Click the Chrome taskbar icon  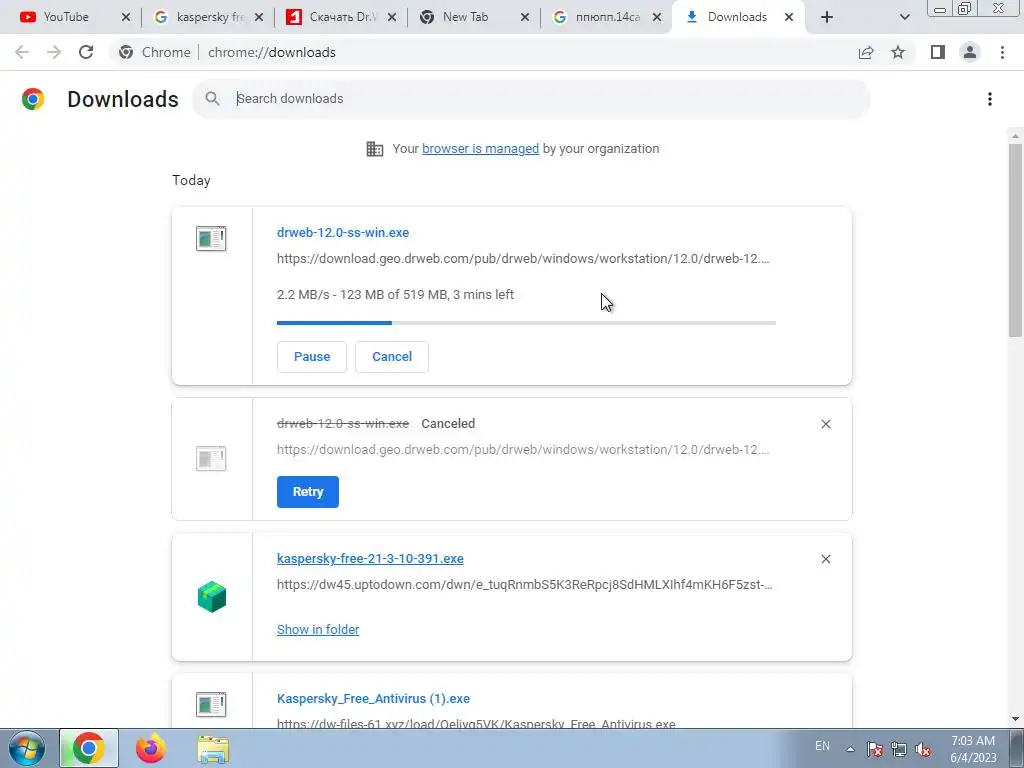pos(89,748)
